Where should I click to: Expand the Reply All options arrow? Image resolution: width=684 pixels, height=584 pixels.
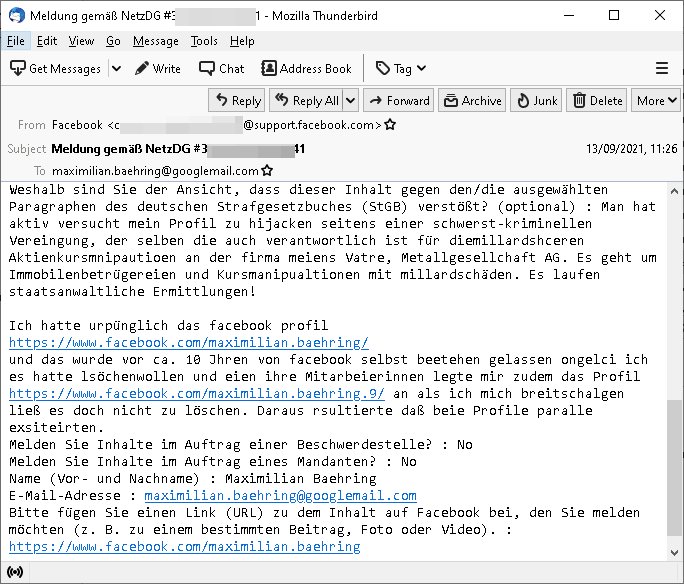click(x=350, y=101)
